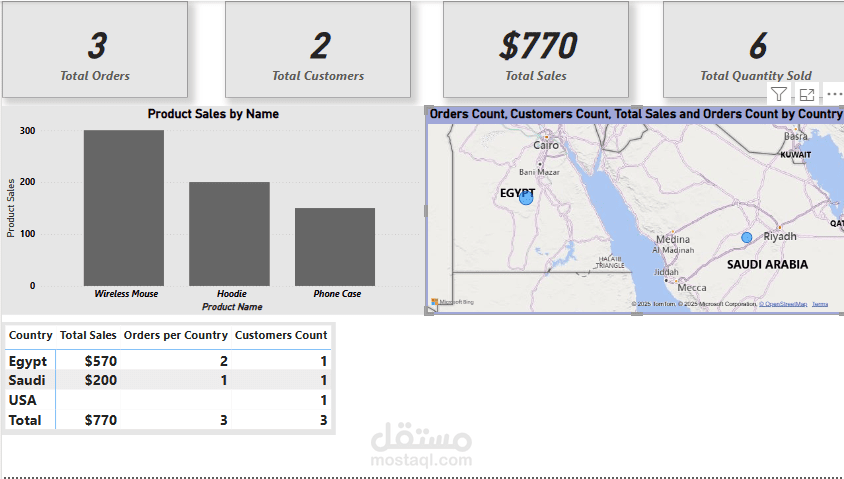Click the KUWAIT label on the map
Image resolution: width=844 pixels, height=479 pixels.
(796, 154)
